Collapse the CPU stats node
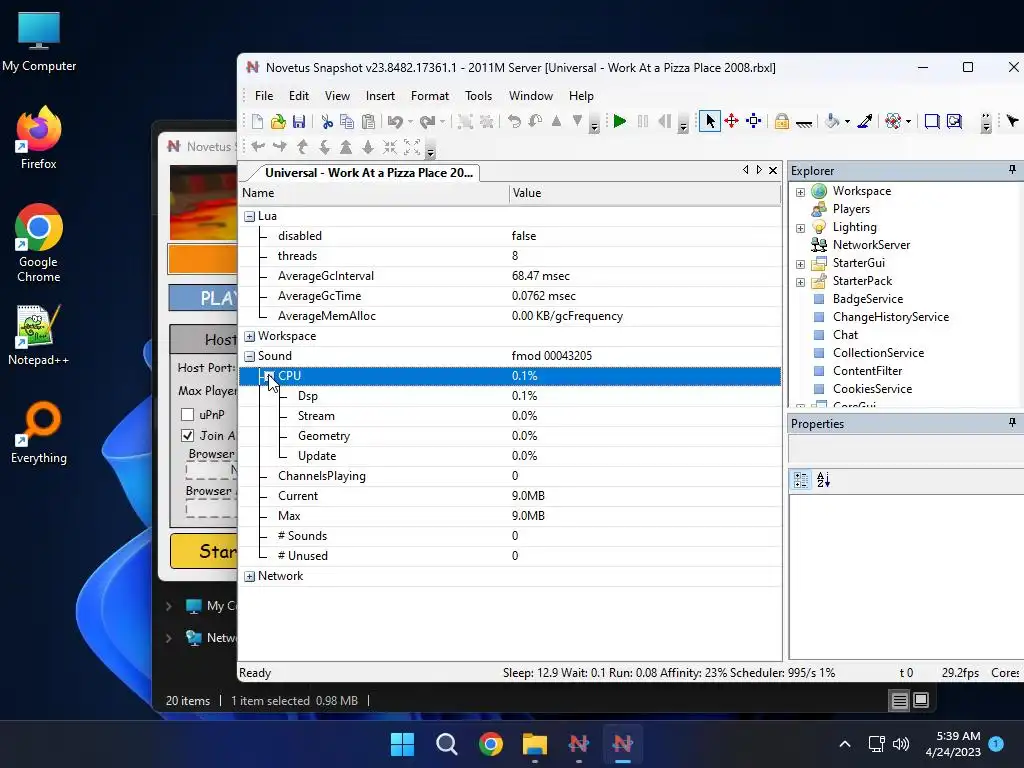This screenshot has height=768, width=1024. click(269, 376)
